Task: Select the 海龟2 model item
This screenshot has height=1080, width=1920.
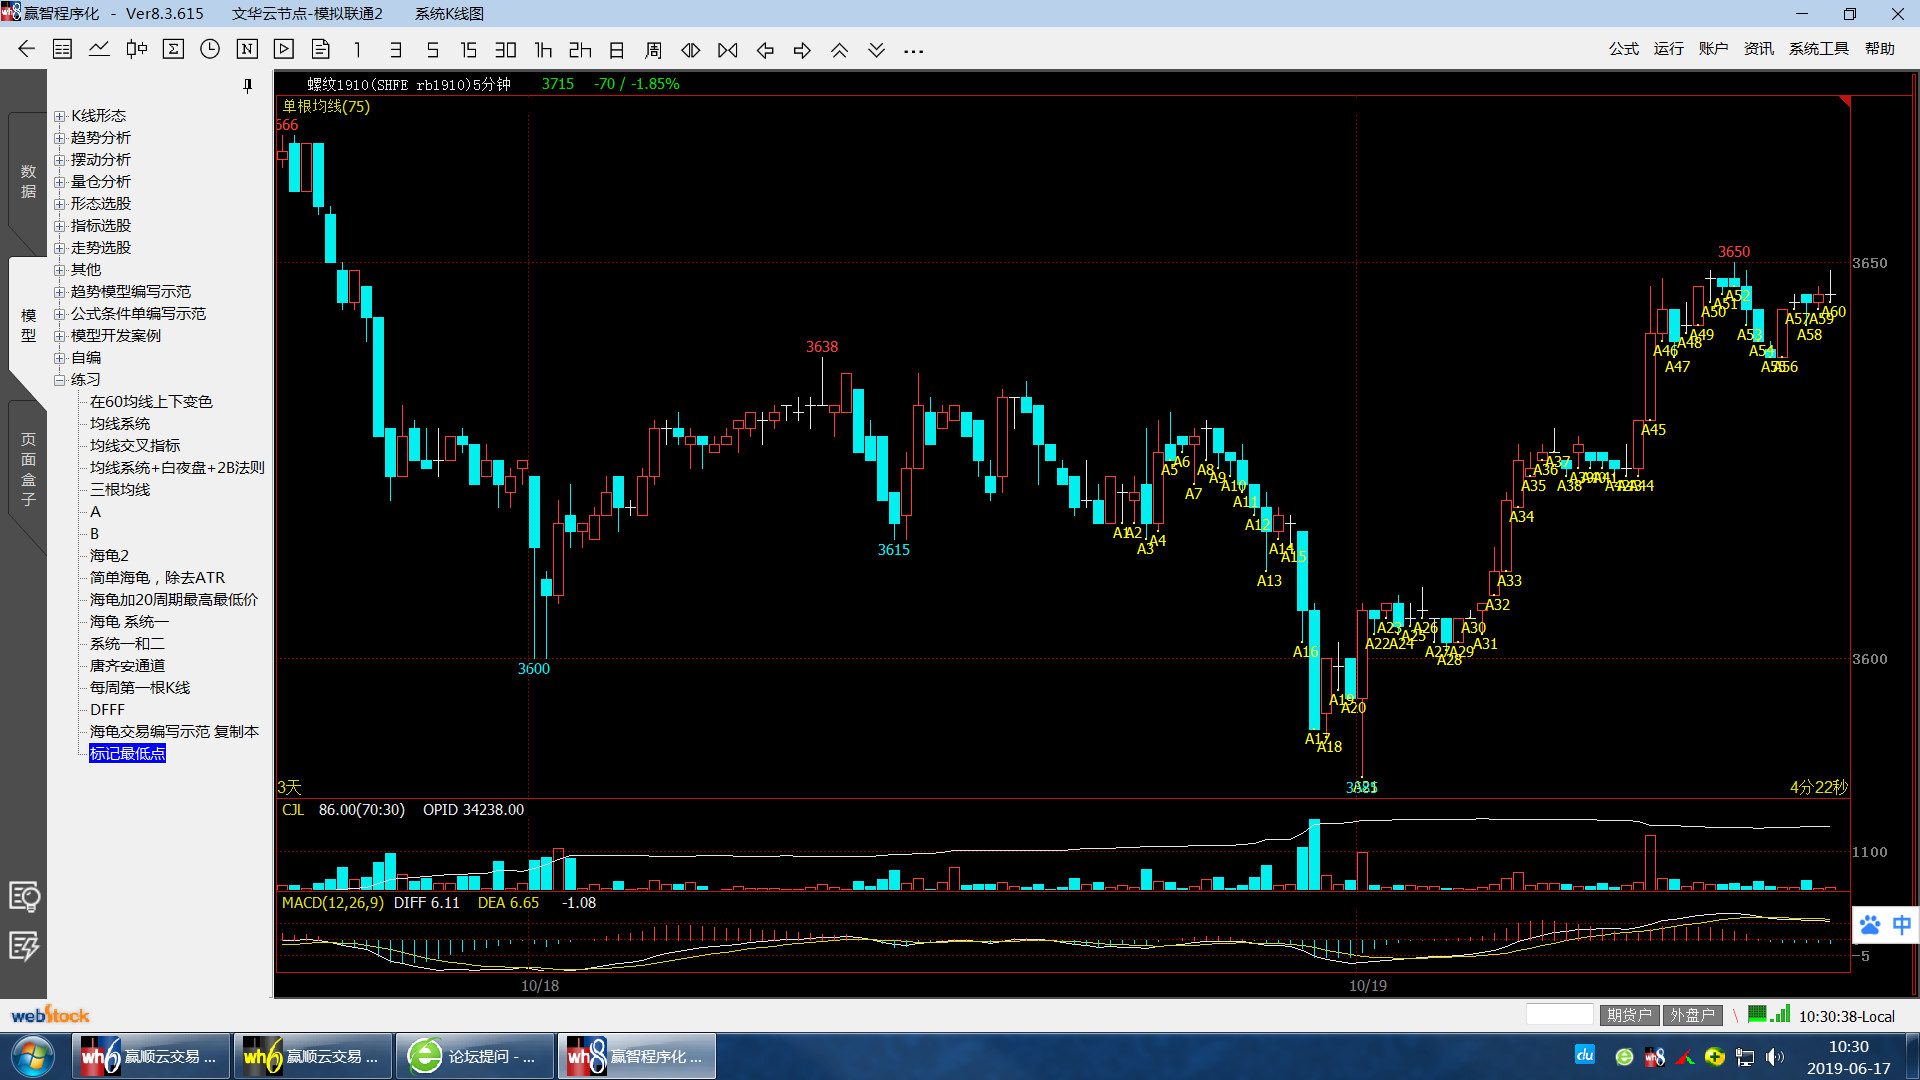Action: [109, 555]
